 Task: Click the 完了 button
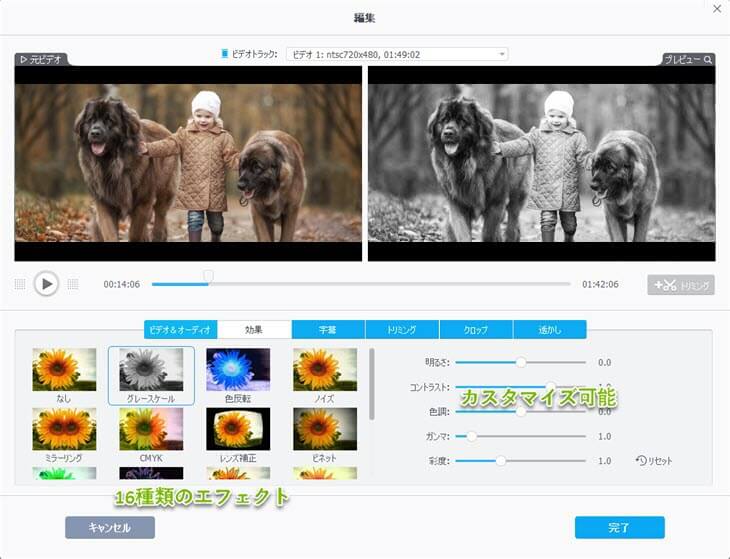(x=619, y=527)
